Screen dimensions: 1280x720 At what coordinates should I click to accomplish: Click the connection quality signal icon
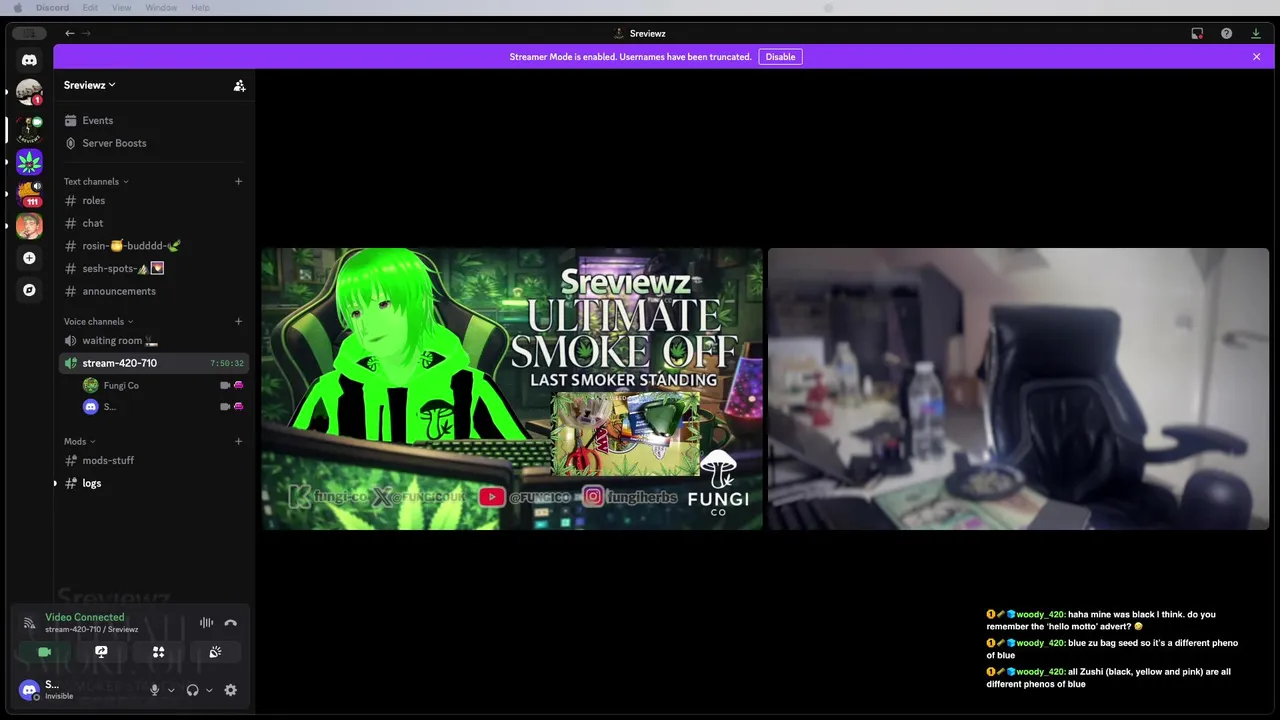(x=29, y=623)
